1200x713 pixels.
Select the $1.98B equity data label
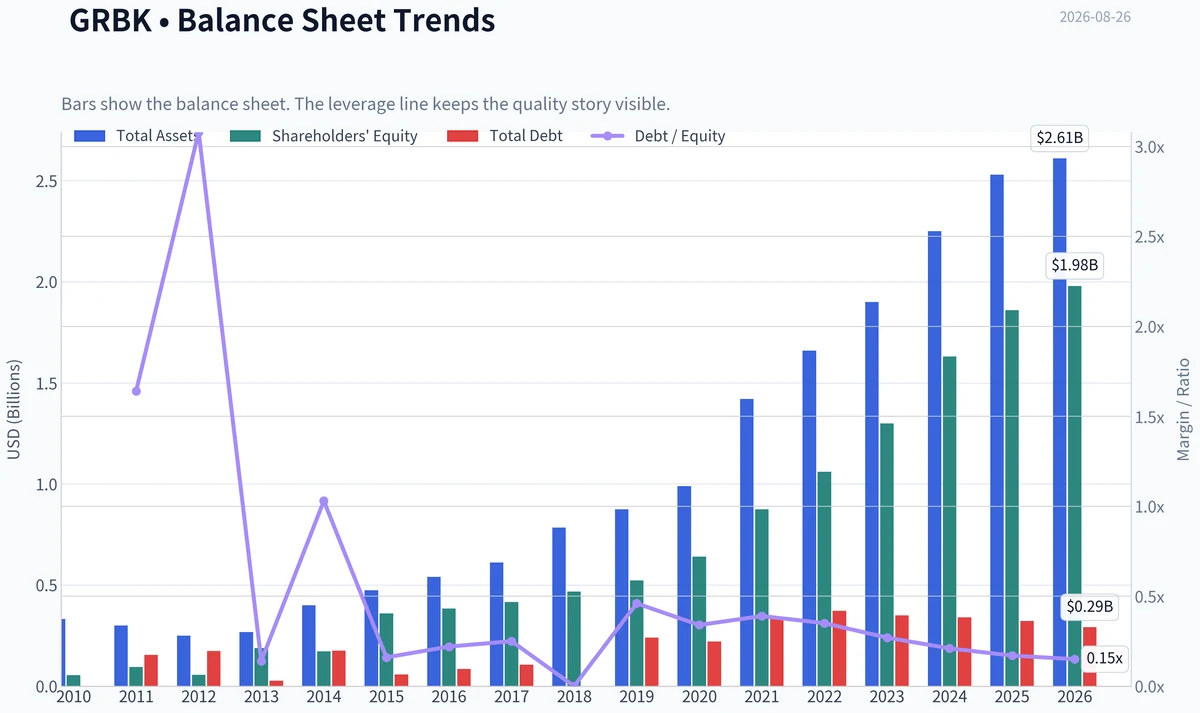click(1074, 266)
